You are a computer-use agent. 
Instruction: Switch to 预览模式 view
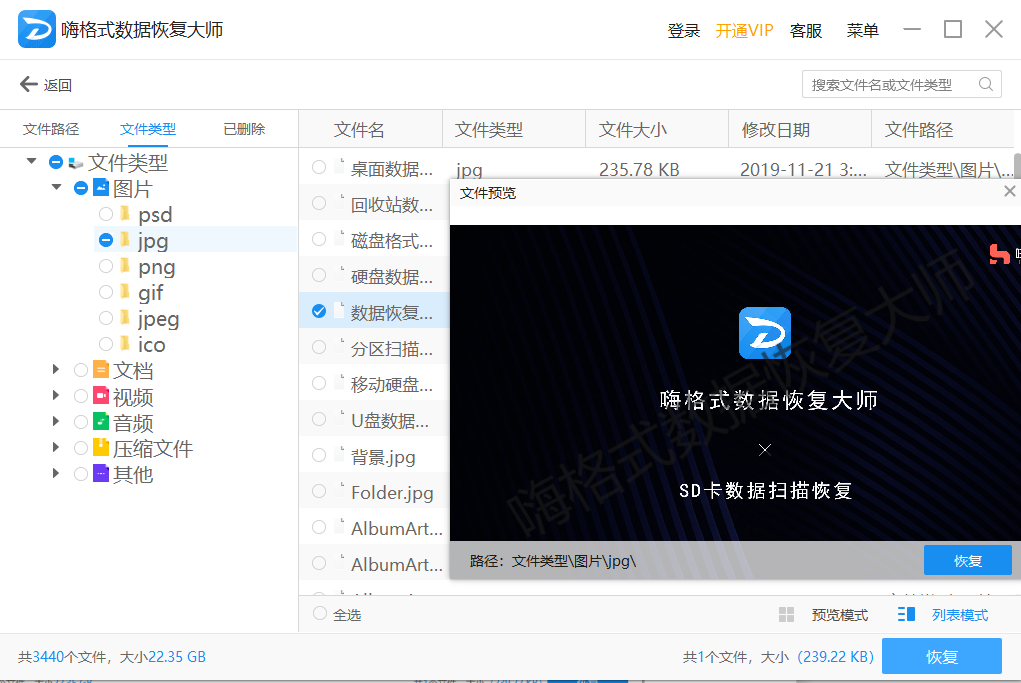pyautogui.click(x=839, y=615)
